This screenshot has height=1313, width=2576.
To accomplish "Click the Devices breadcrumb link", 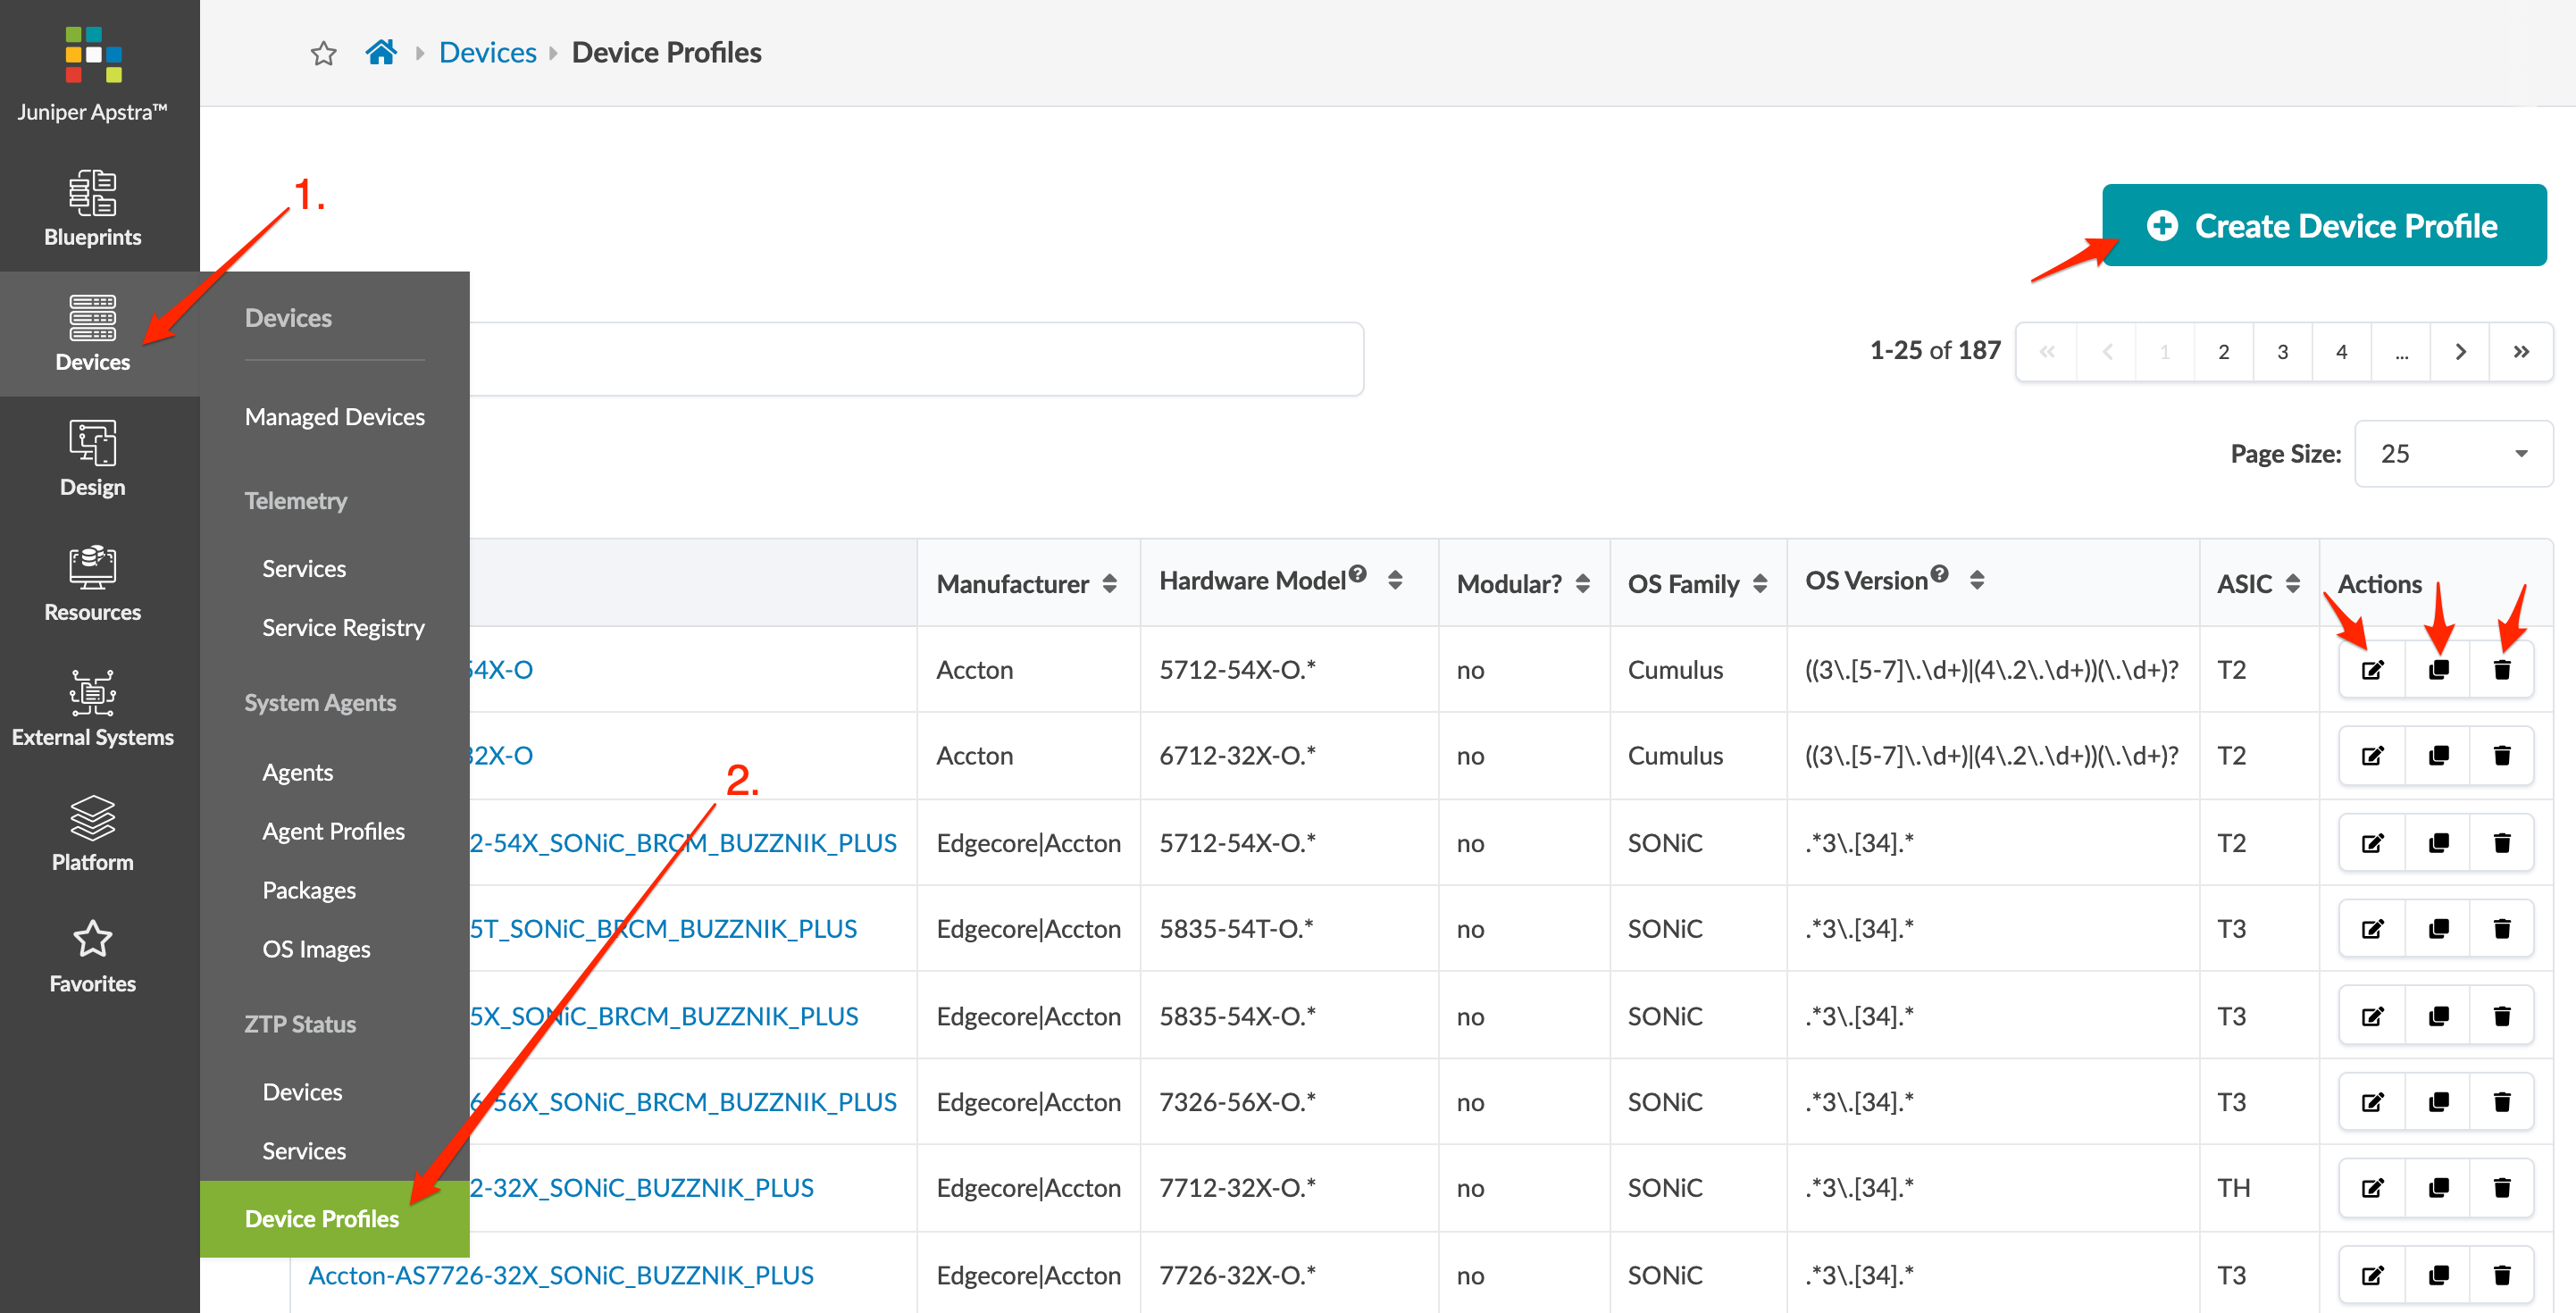I will pos(487,52).
